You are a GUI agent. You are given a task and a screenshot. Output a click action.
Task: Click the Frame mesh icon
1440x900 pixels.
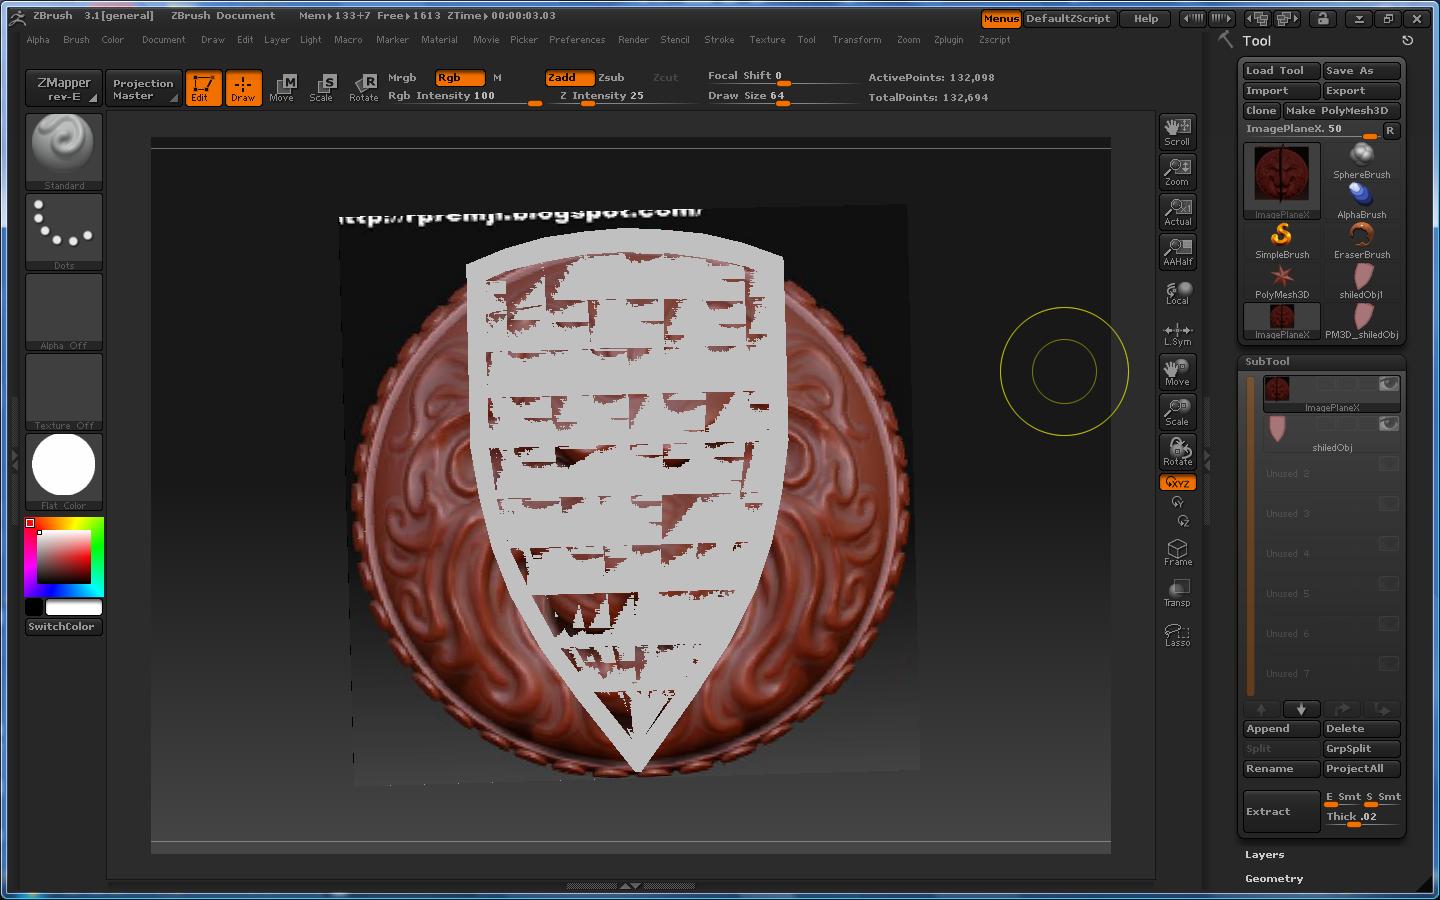coord(1177,552)
